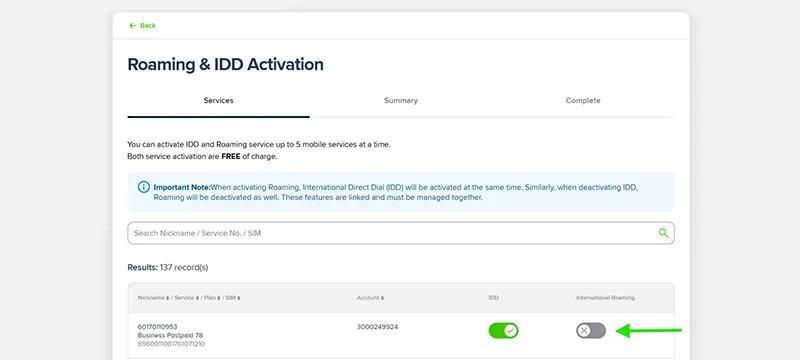Screen dimensions: 800x360
Task: Switch to the Summary step tab
Action: pyautogui.click(x=401, y=101)
